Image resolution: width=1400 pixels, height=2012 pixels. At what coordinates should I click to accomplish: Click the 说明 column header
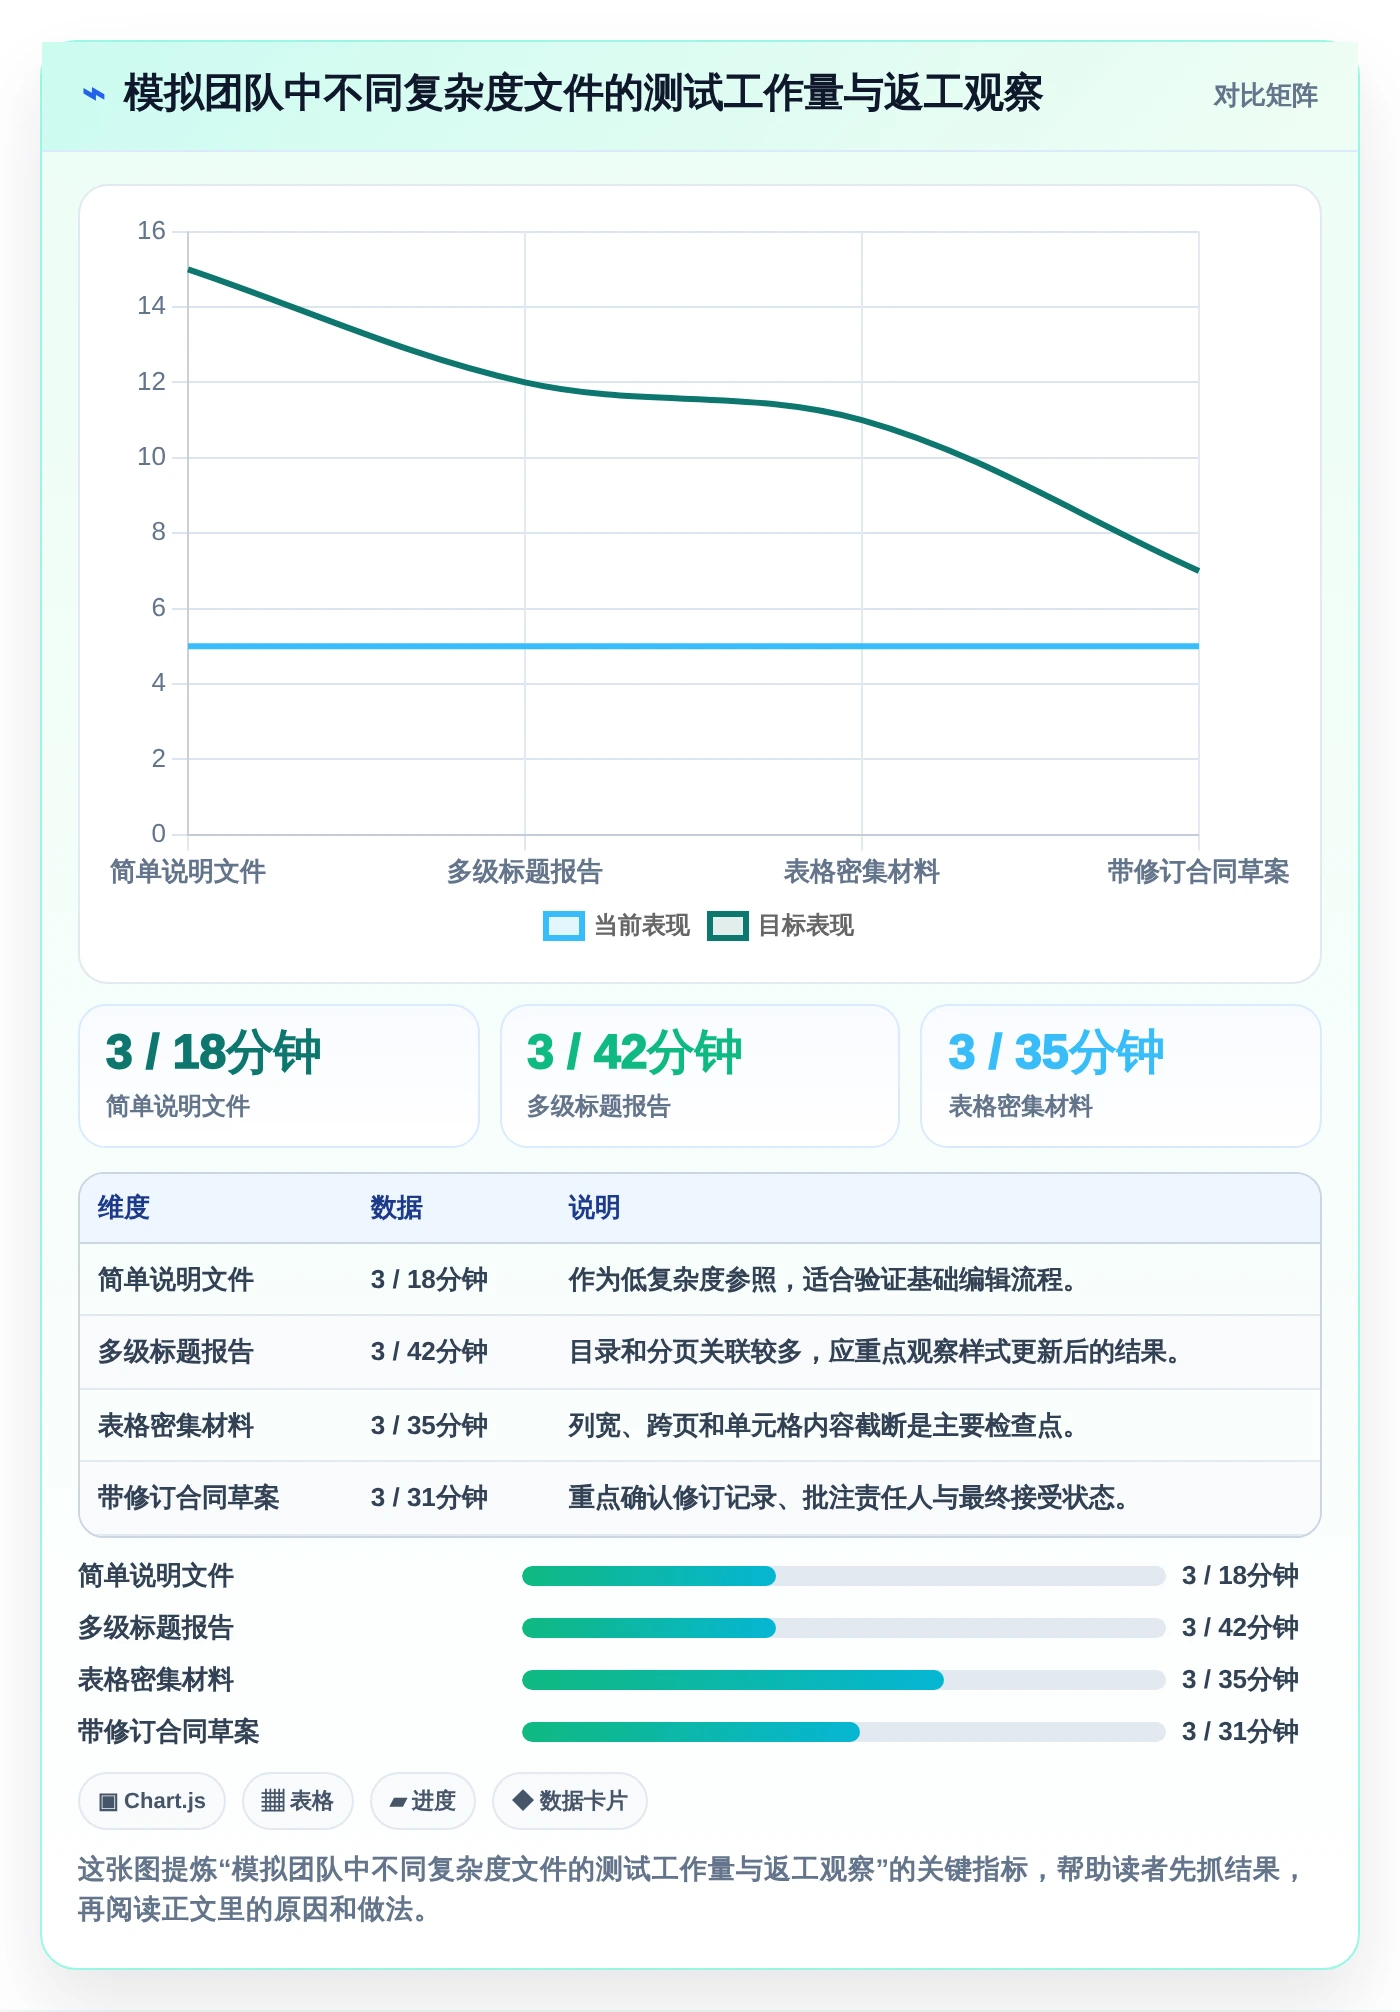coord(595,1208)
